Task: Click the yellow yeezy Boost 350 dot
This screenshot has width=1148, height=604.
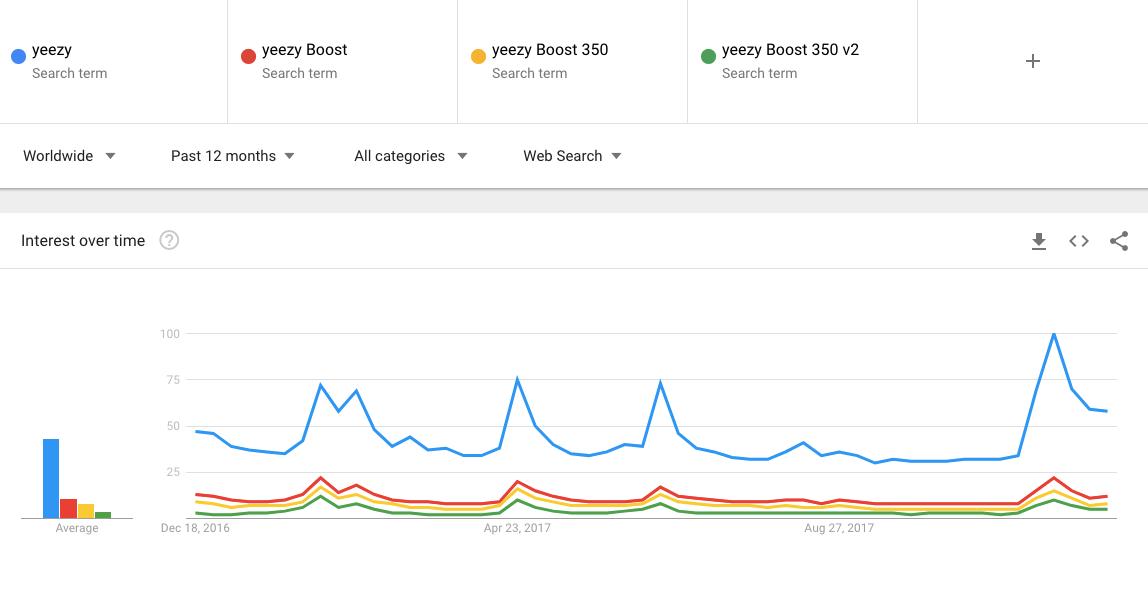Action: (x=478, y=56)
